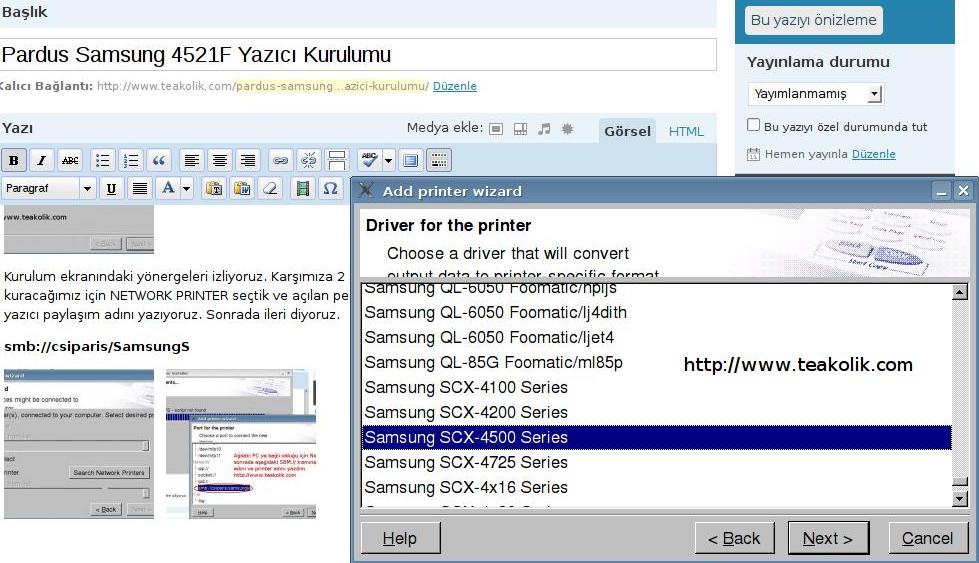Click the Search Network Printers screenshot thumbnail

[x=79, y=444]
